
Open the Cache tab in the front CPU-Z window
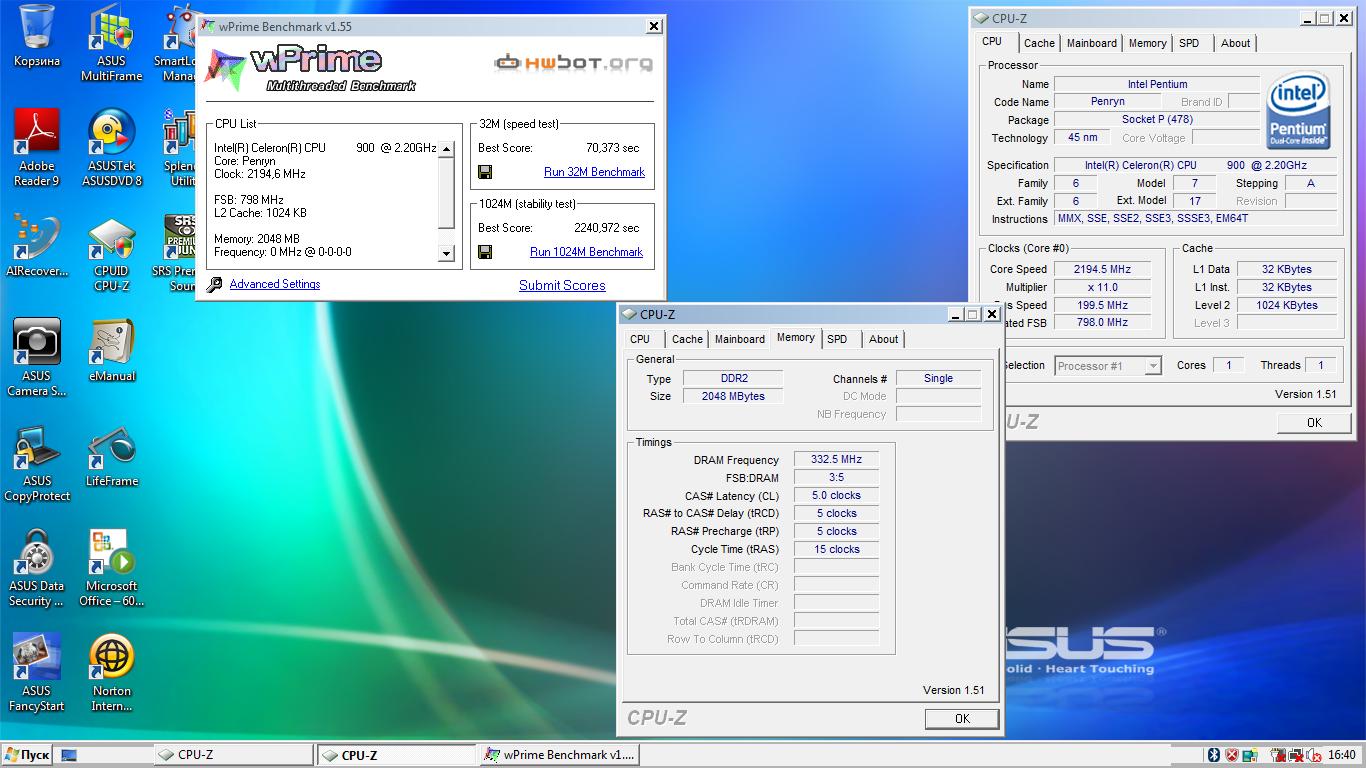[x=687, y=339]
